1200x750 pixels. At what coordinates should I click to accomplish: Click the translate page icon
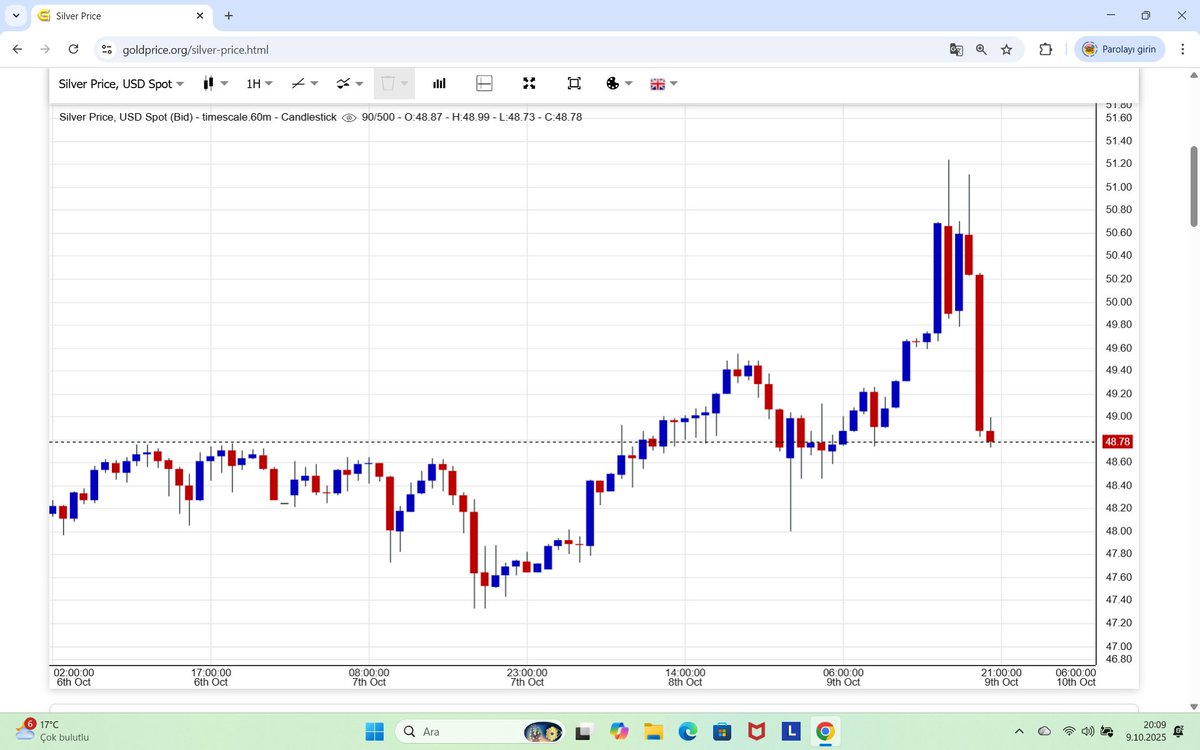957,49
